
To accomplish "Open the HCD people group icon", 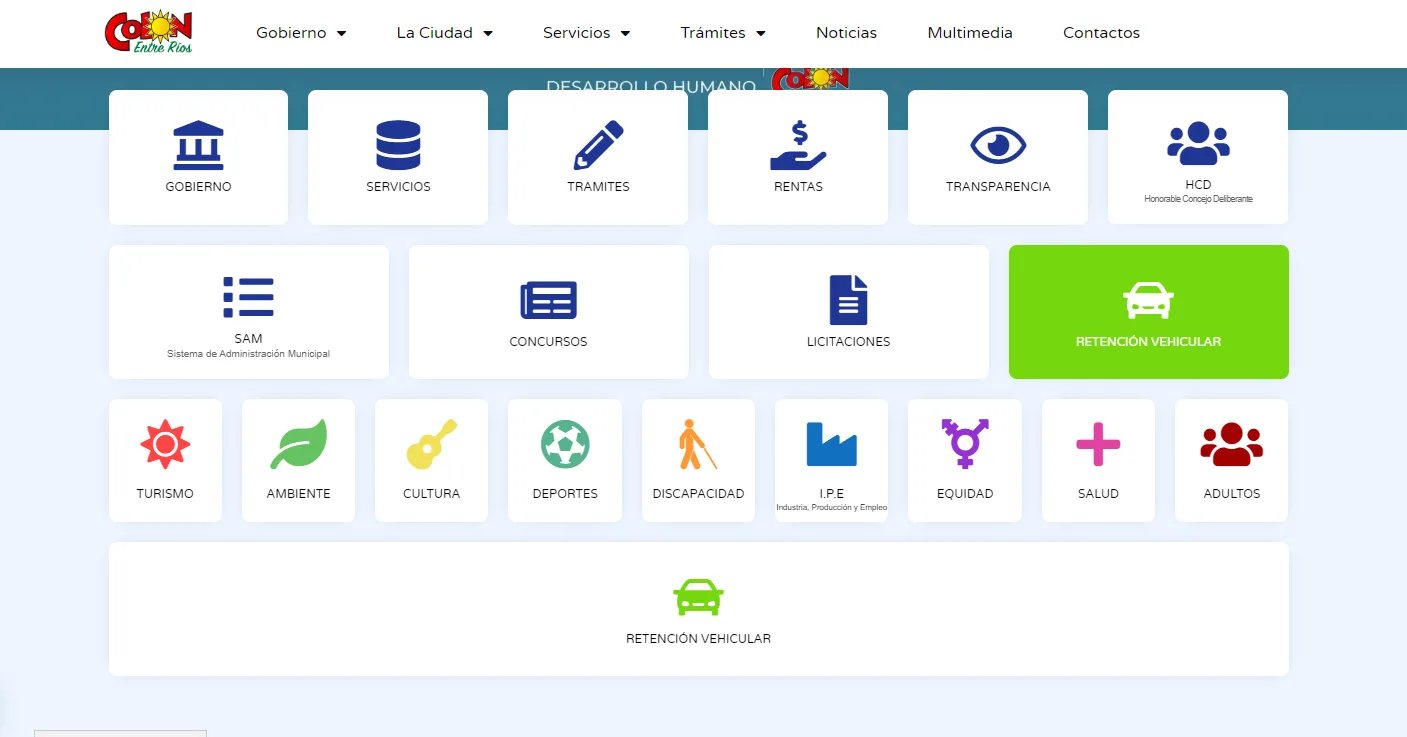I will point(1198,144).
